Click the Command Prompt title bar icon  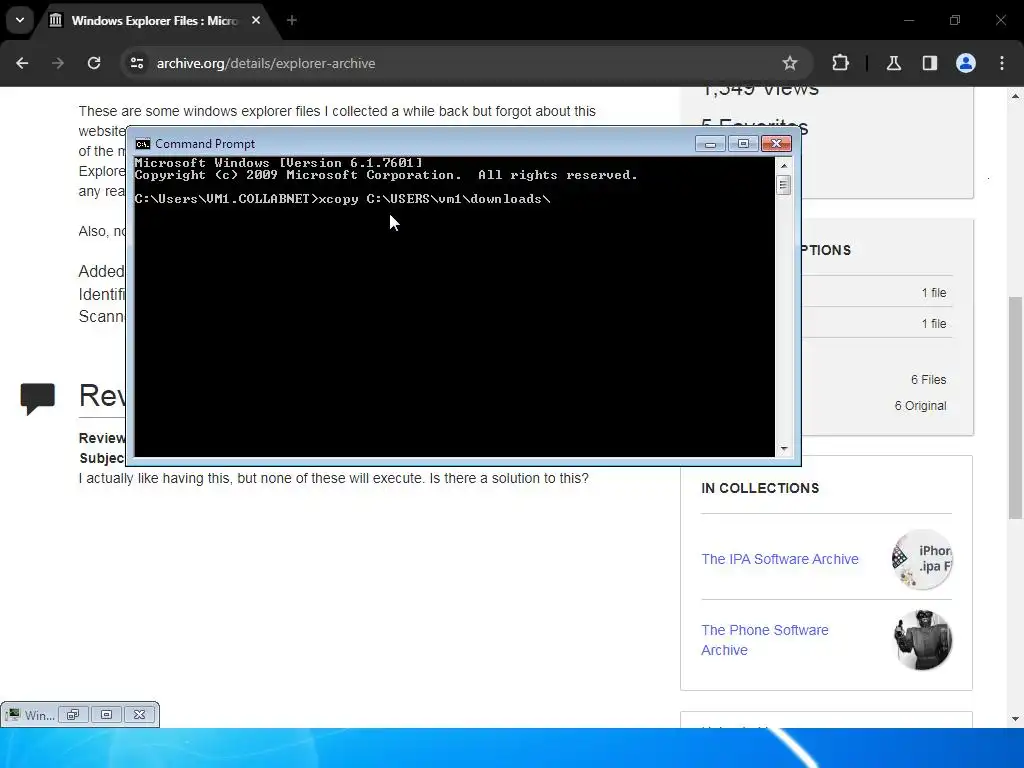point(143,144)
